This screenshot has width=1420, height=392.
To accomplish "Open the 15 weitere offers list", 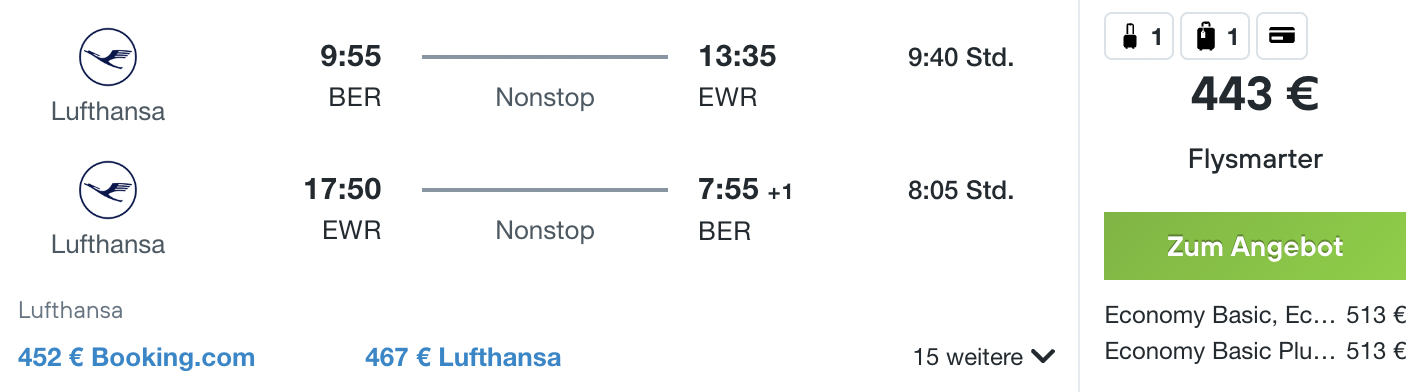I will [984, 357].
